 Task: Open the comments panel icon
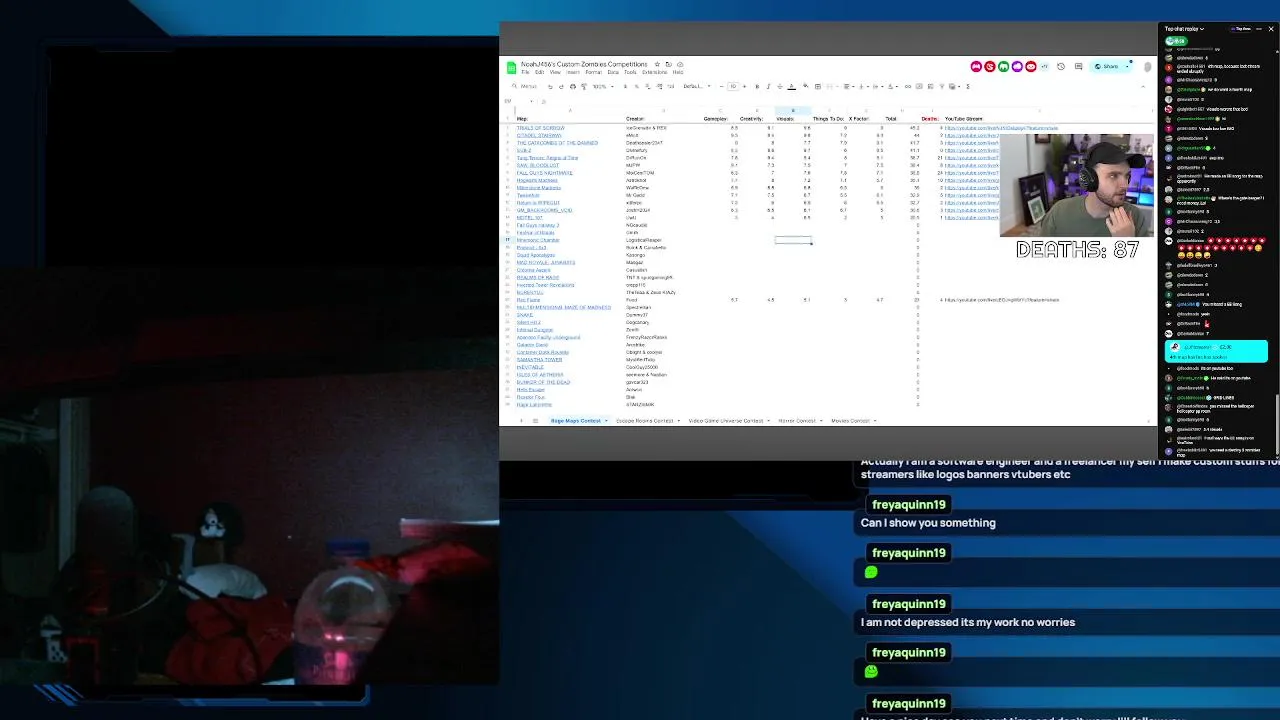pos(1078,66)
